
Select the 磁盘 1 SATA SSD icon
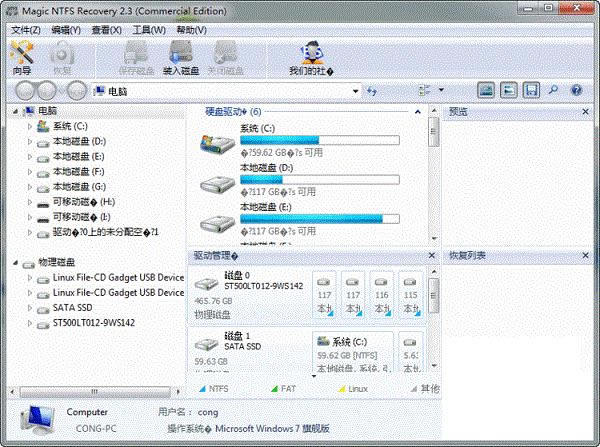point(206,344)
